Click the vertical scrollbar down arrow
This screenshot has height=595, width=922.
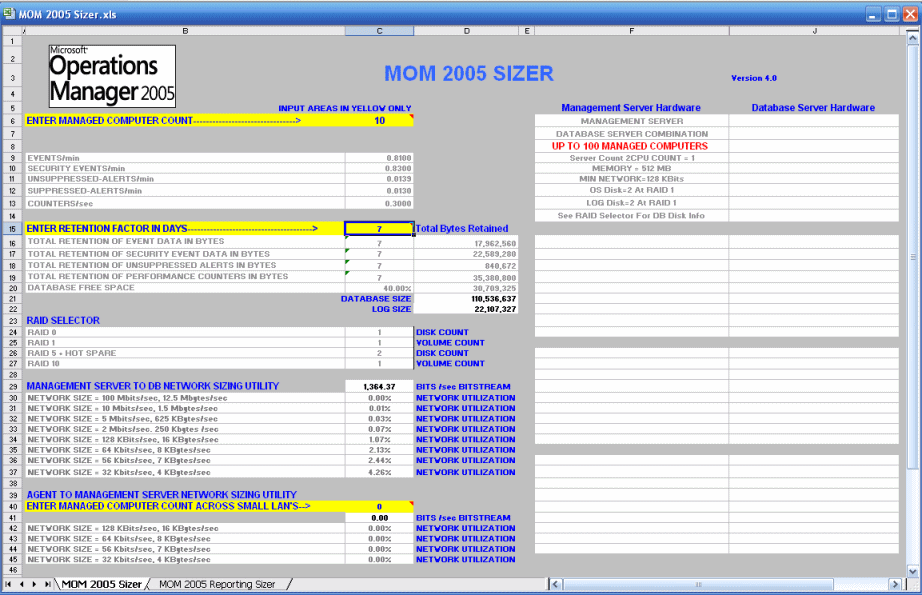click(913, 571)
